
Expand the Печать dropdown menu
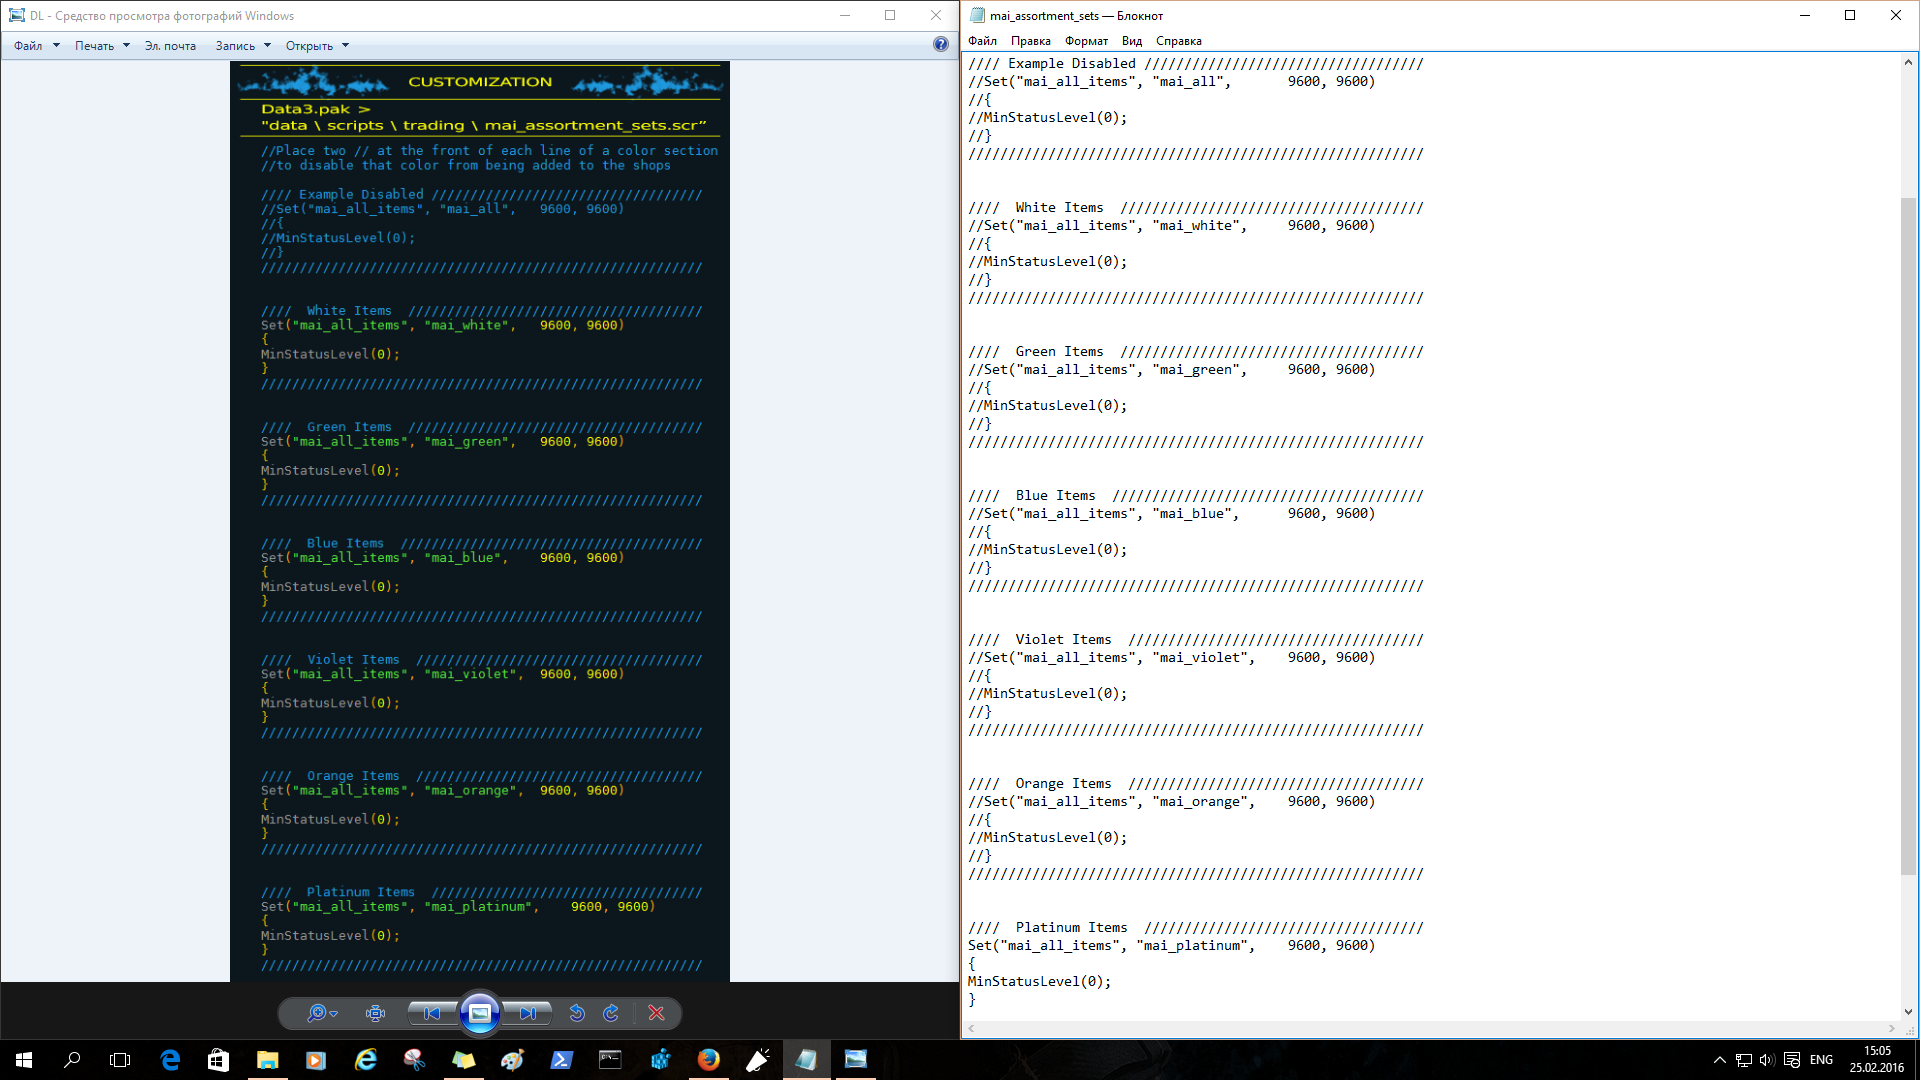tap(102, 46)
